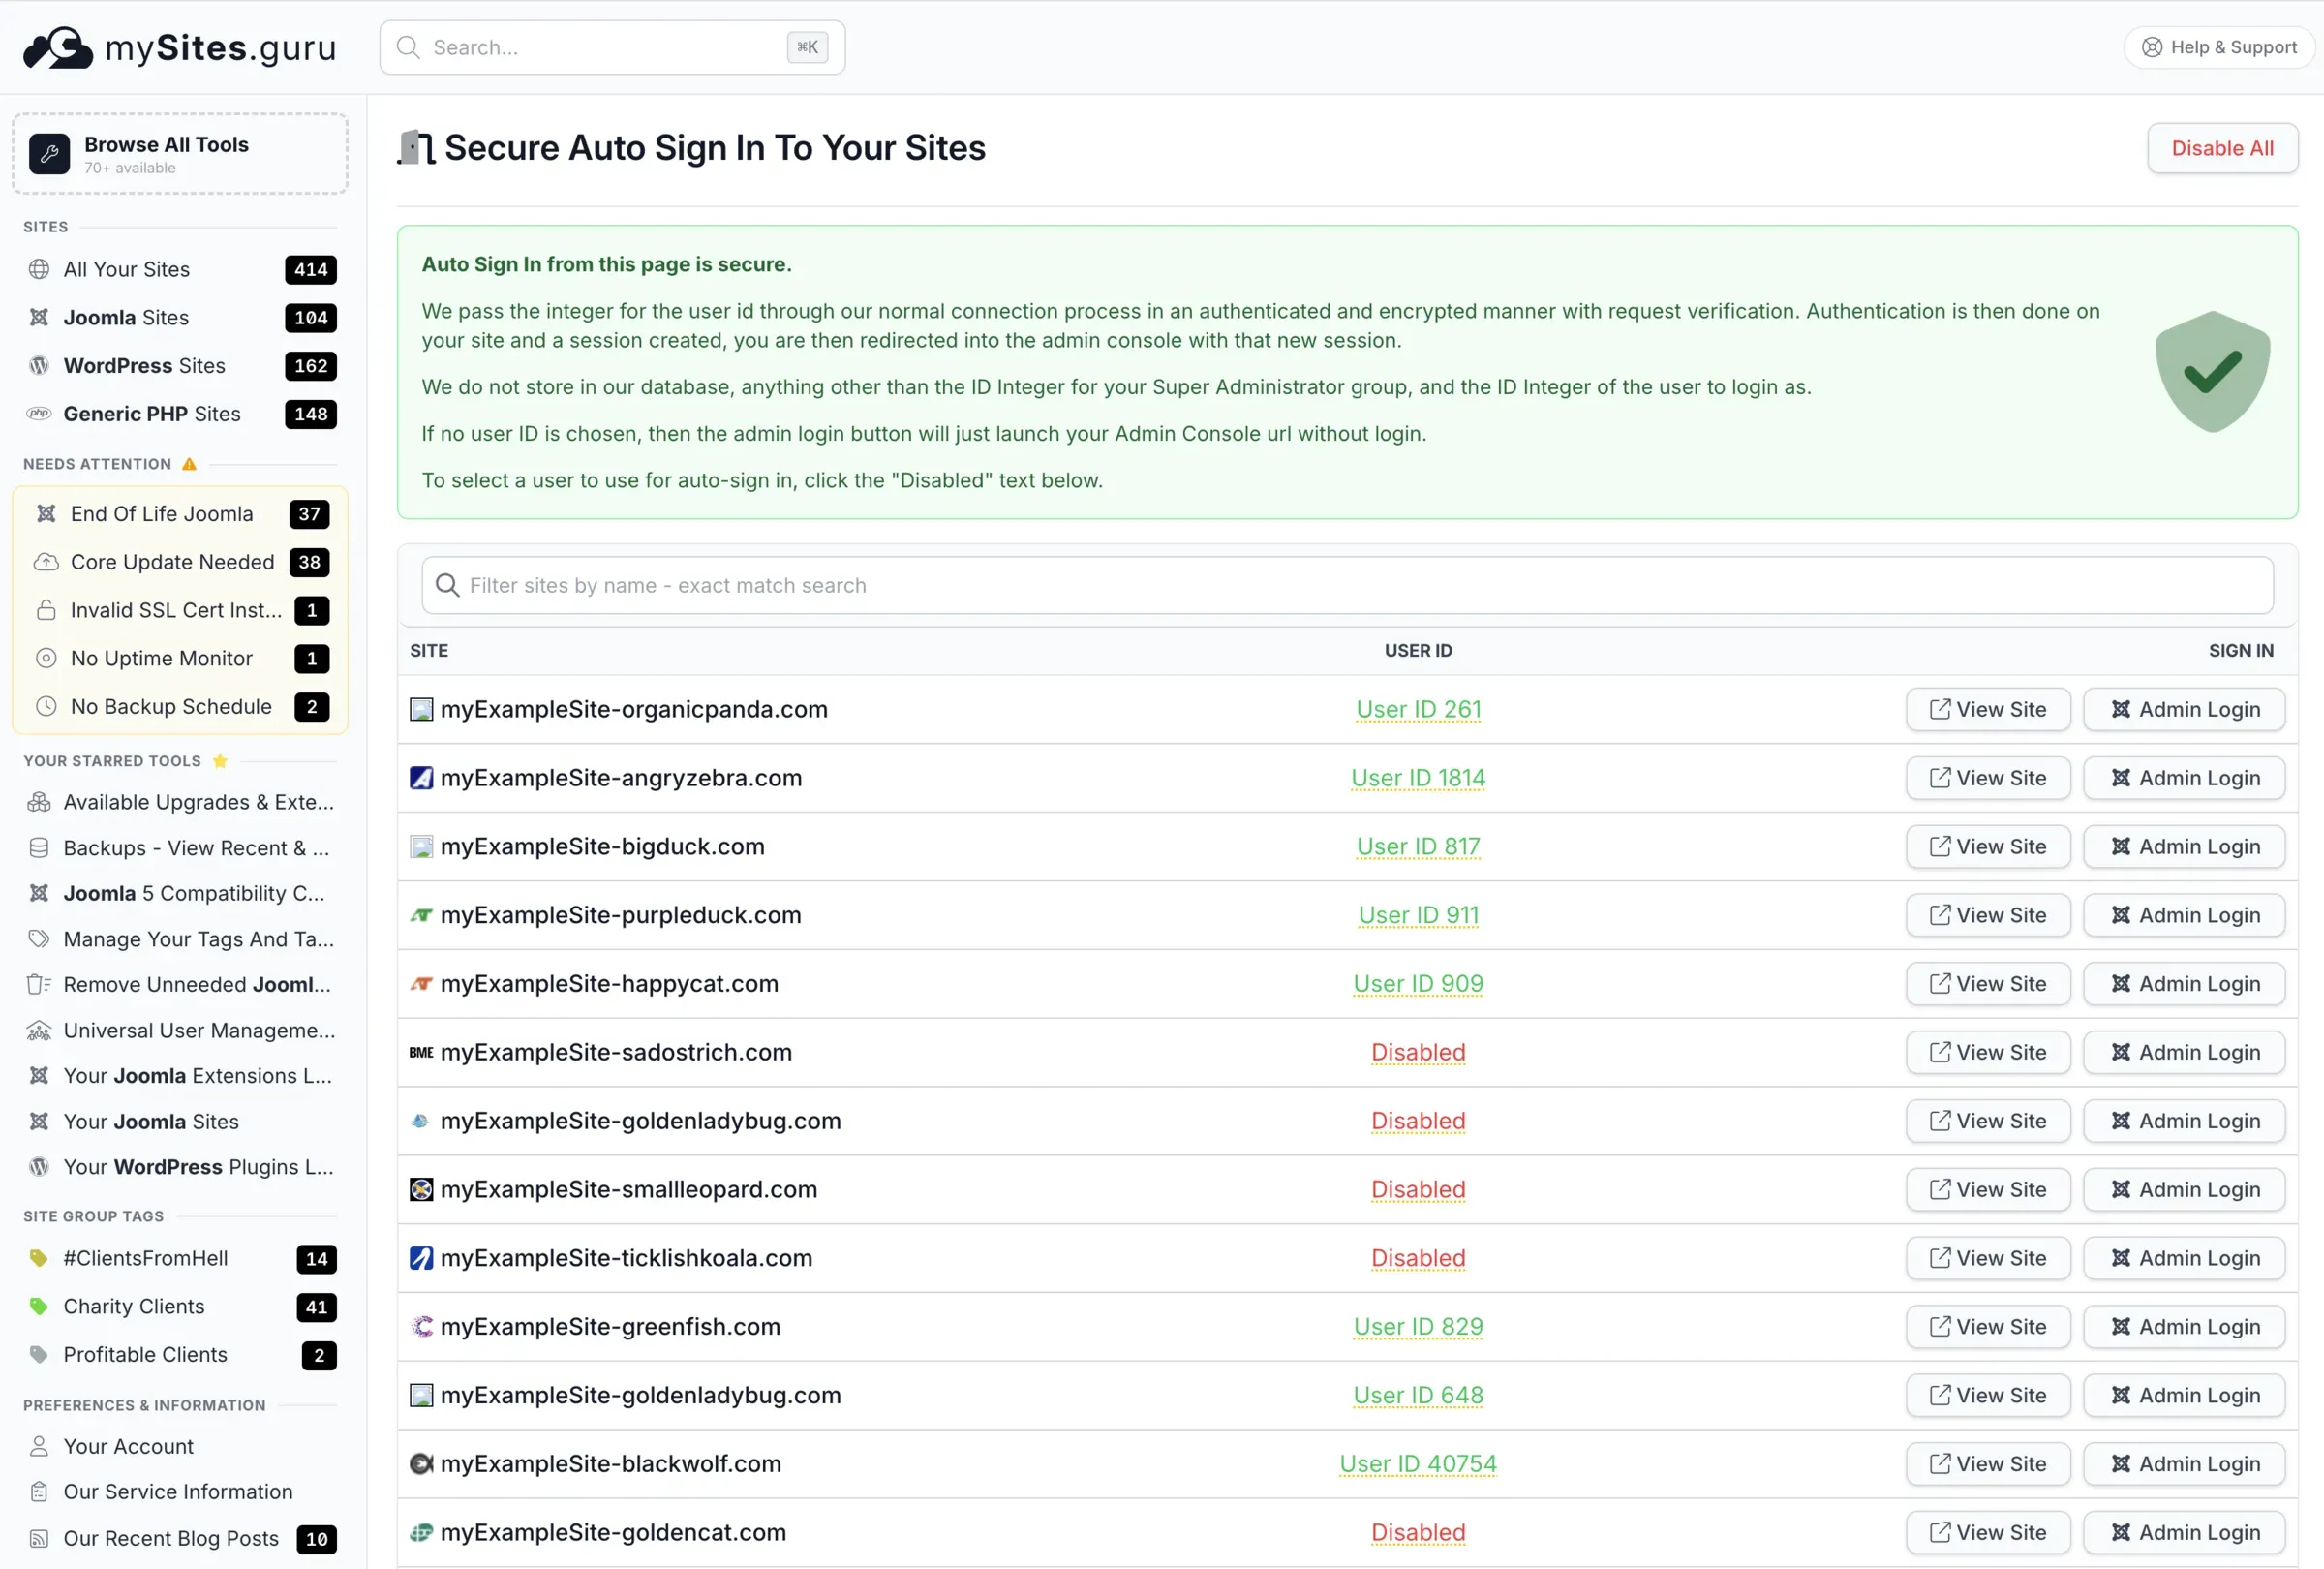Enable auto sign-in for myExampleSite-goldencat.com

pyautogui.click(x=1417, y=1533)
